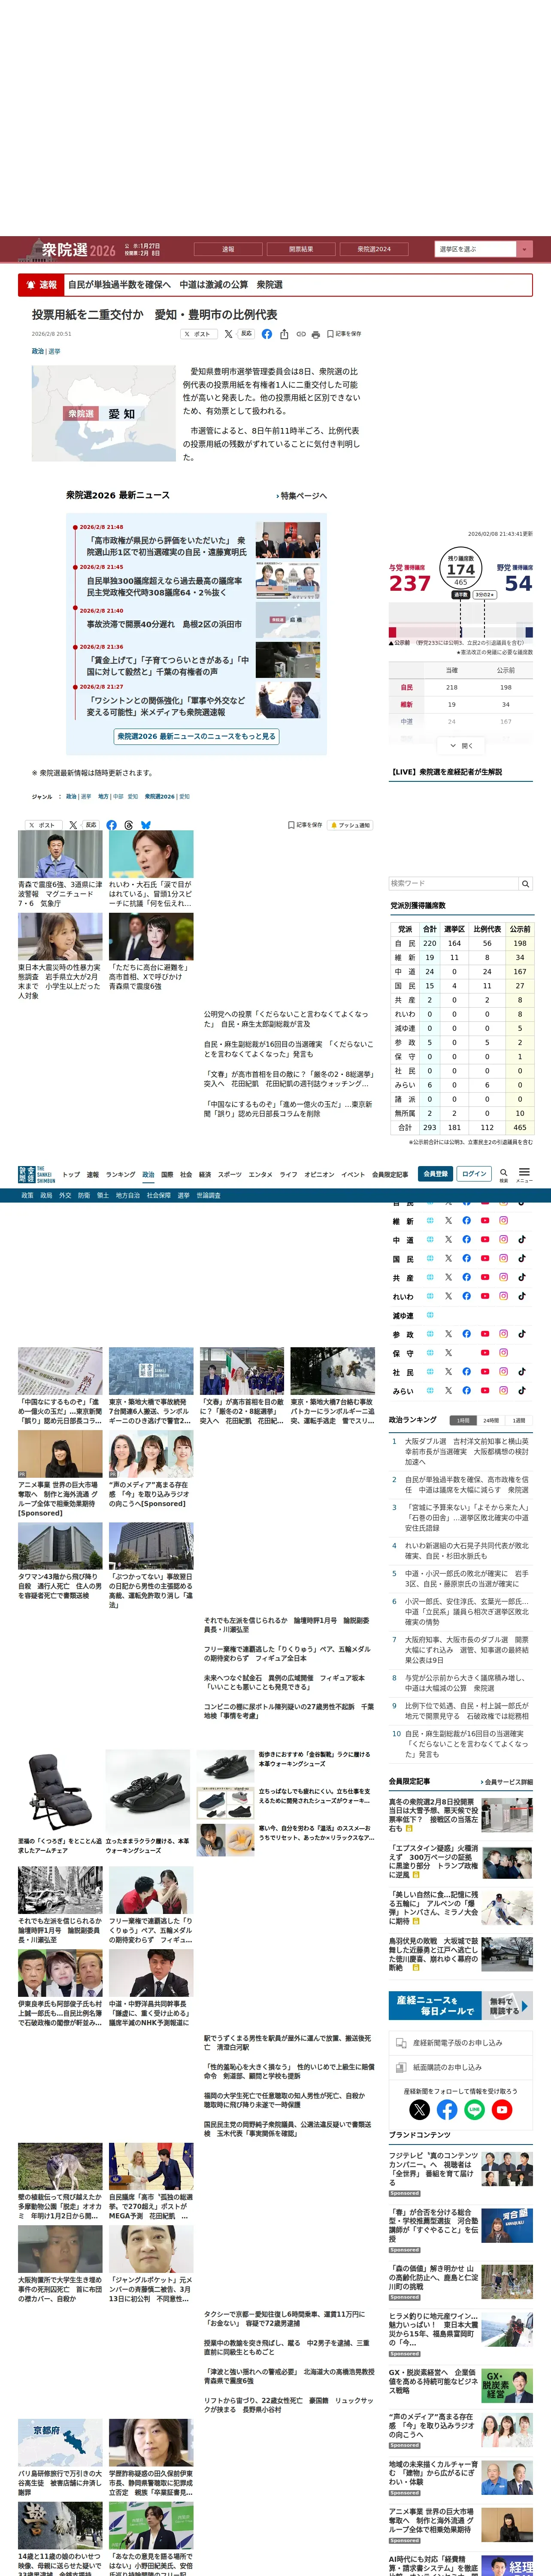Image resolution: width=551 pixels, height=2576 pixels.
Task: Click the ログイン button
Action: coord(474,1174)
